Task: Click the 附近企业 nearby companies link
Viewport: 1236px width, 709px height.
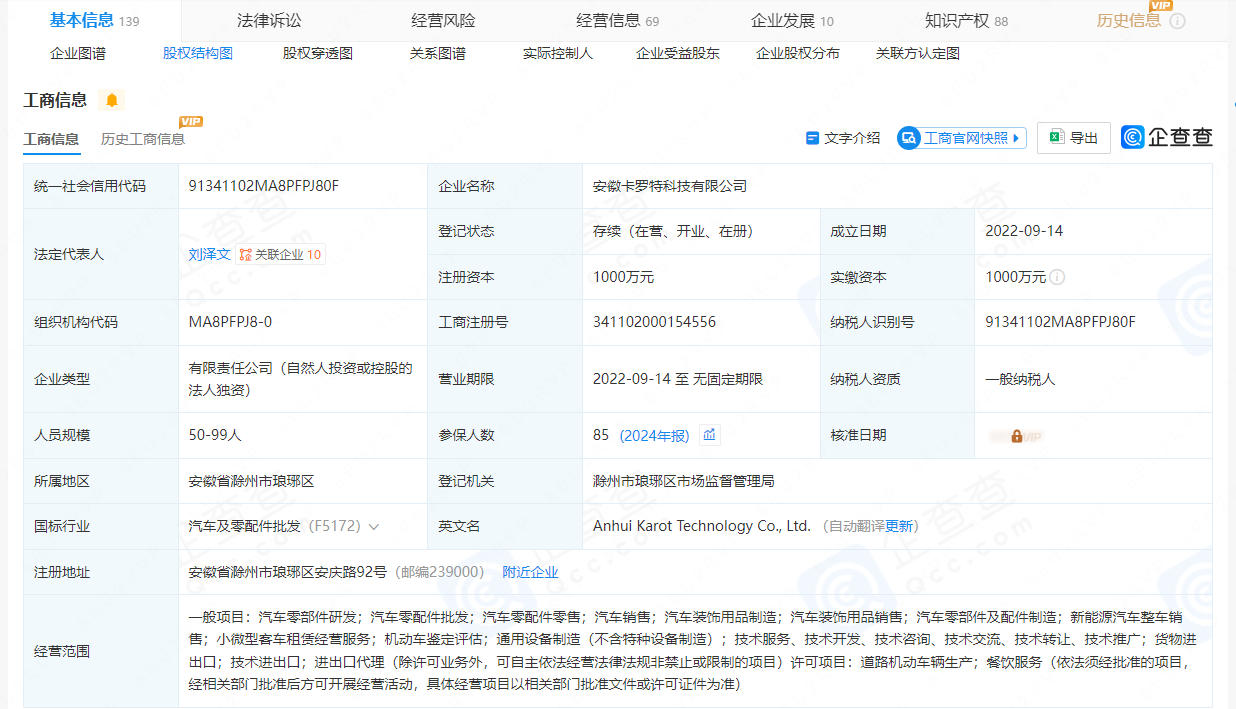Action: (x=530, y=572)
